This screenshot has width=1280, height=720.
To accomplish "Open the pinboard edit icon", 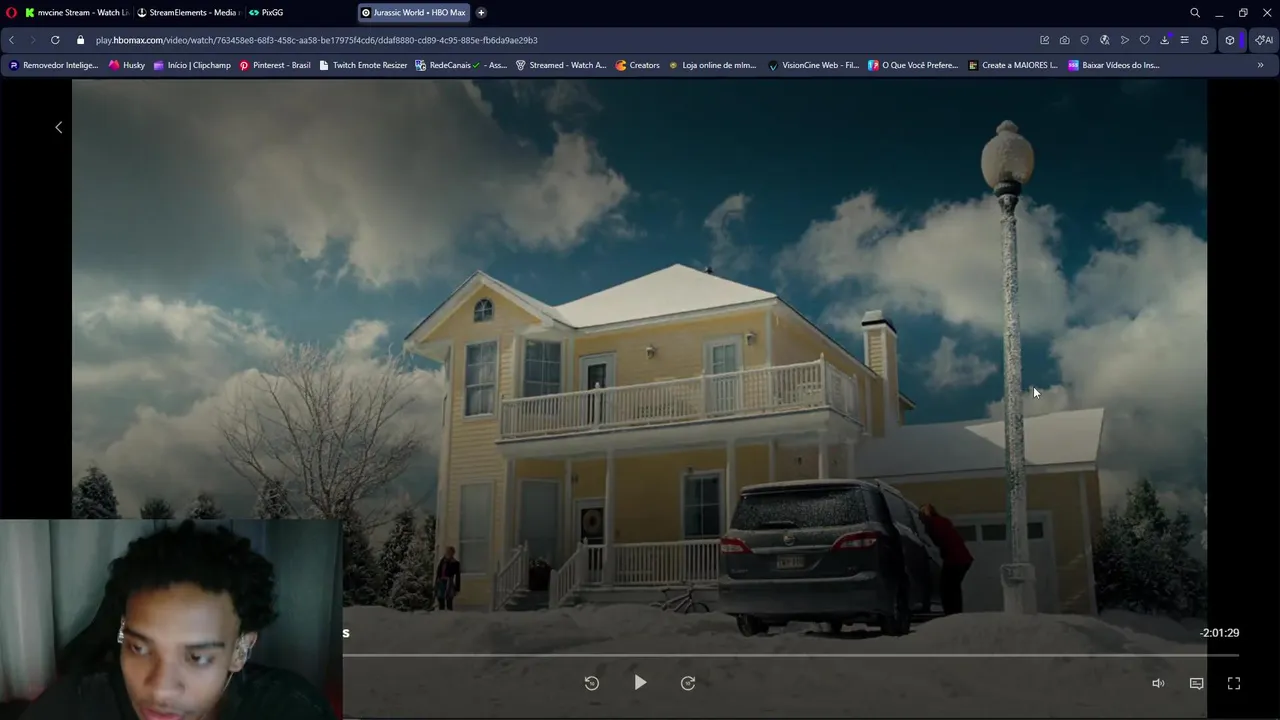I will [1045, 40].
